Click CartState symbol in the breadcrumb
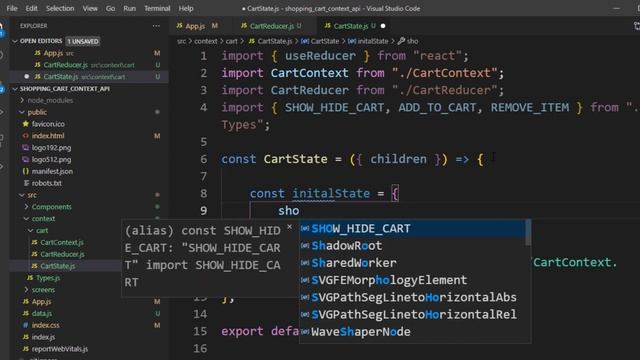The width and height of the screenshot is (640, 360). pyautogui.click(x=325, y=41)
